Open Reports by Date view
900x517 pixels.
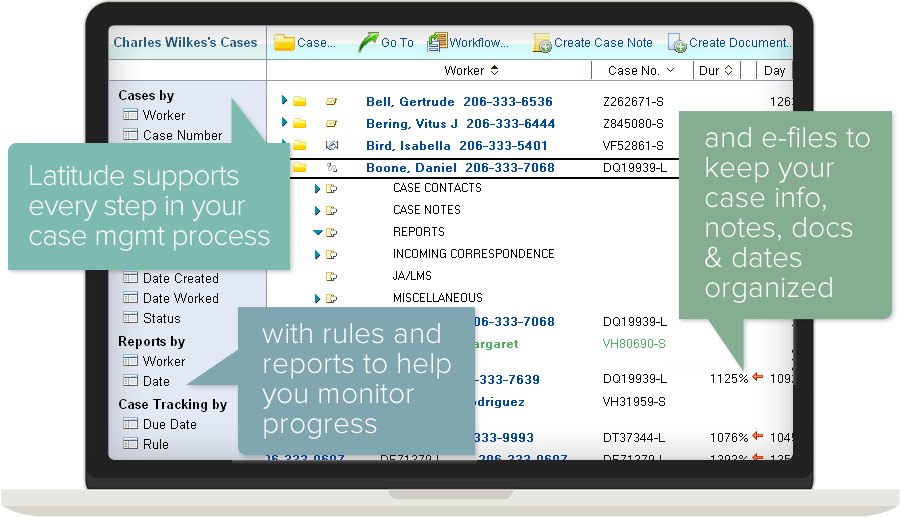click(156, 382)
